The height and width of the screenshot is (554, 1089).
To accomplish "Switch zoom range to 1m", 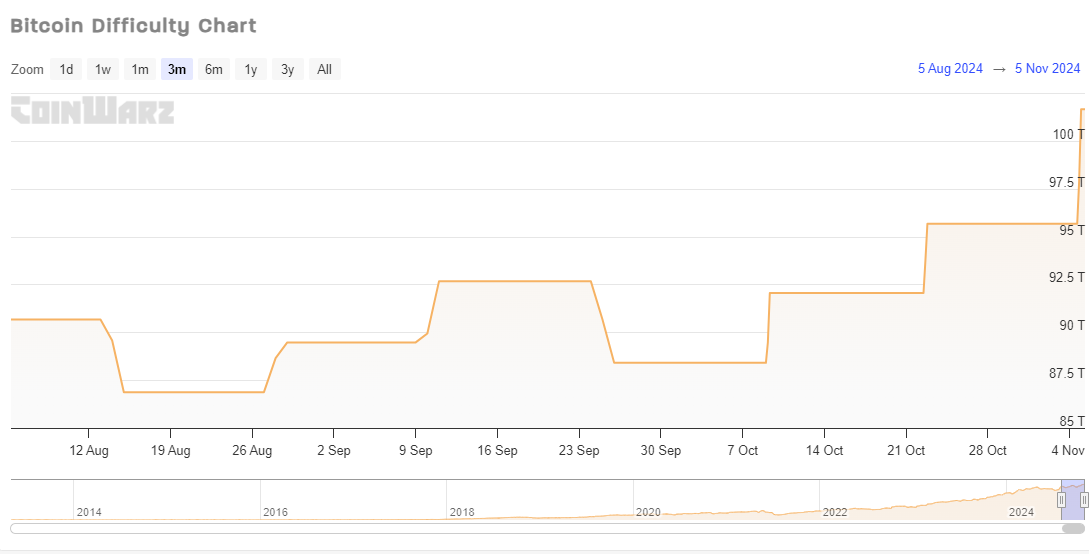I will pos(140,69).
